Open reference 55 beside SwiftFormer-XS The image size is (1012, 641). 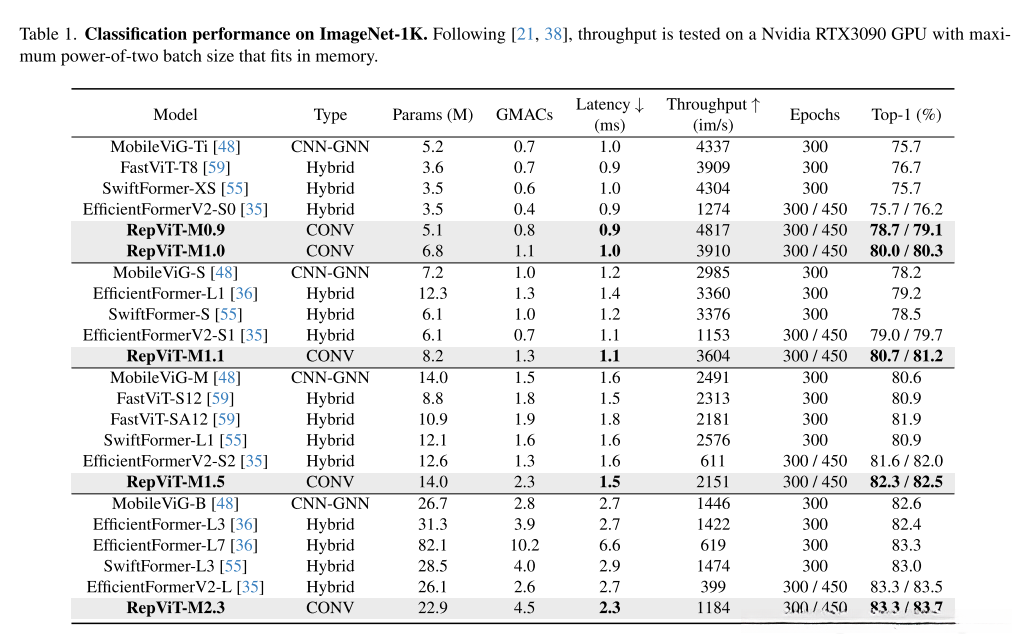pyautogui.click(x=234, y=189)
